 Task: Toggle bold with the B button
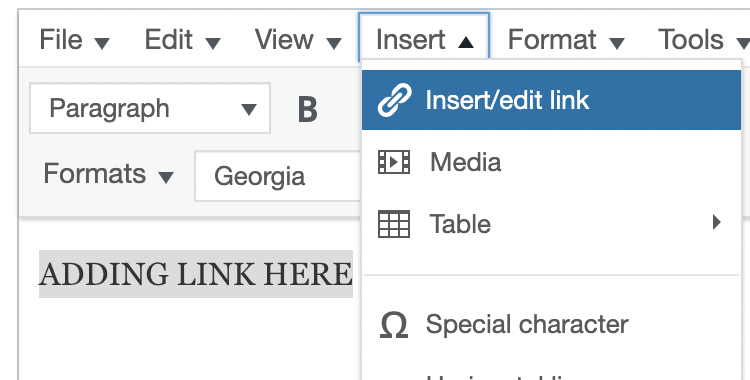(308, 109)
